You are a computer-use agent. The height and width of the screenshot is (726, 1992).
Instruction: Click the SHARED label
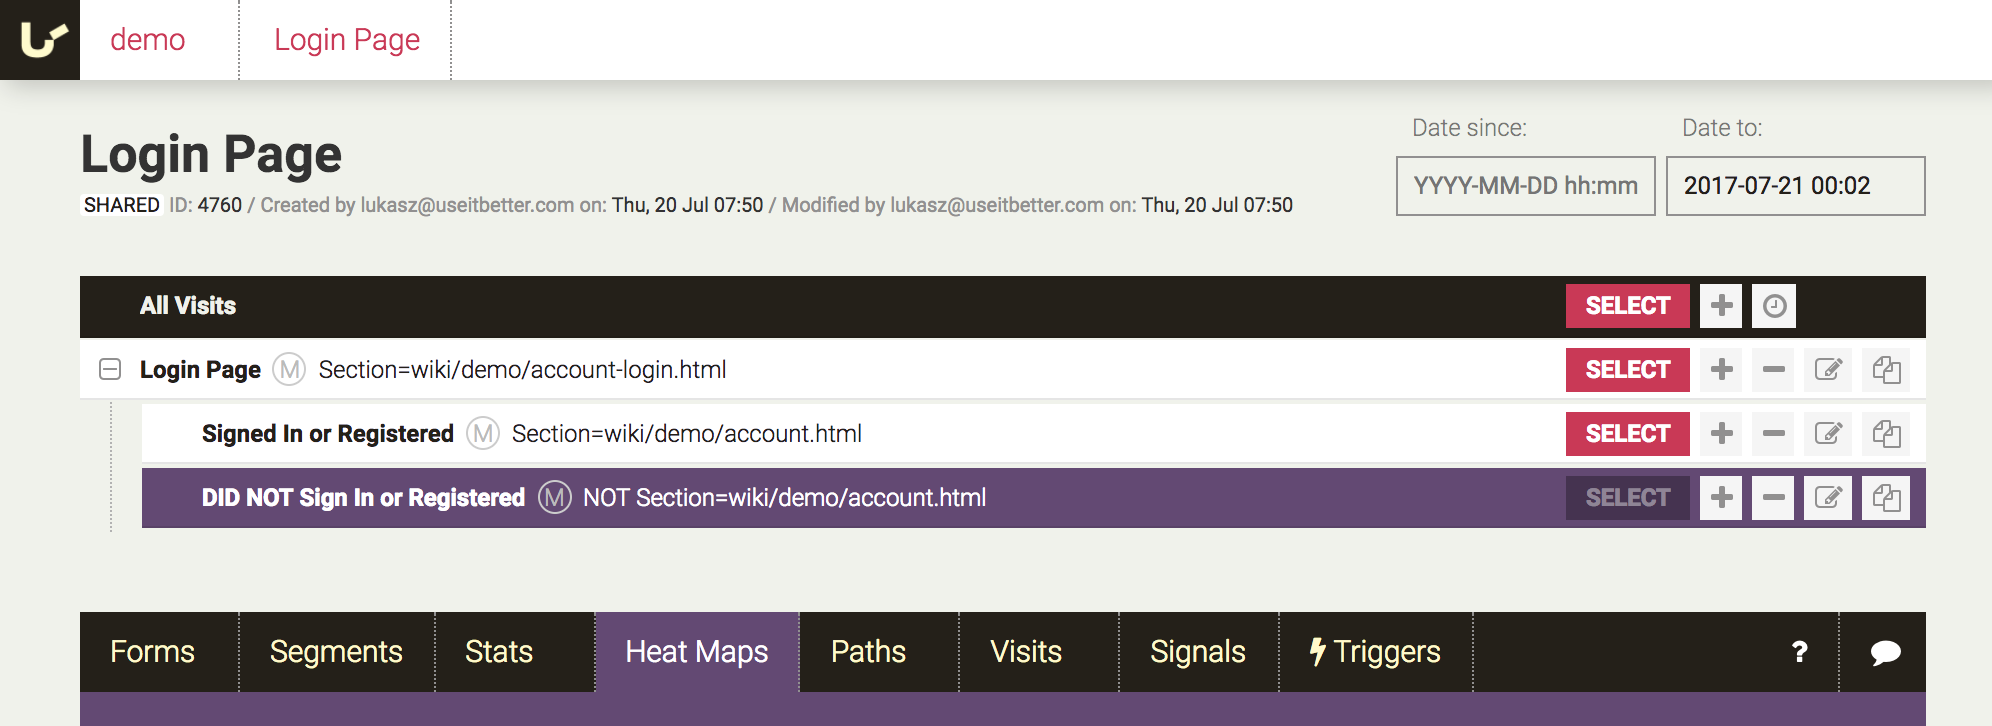[121, 205]
